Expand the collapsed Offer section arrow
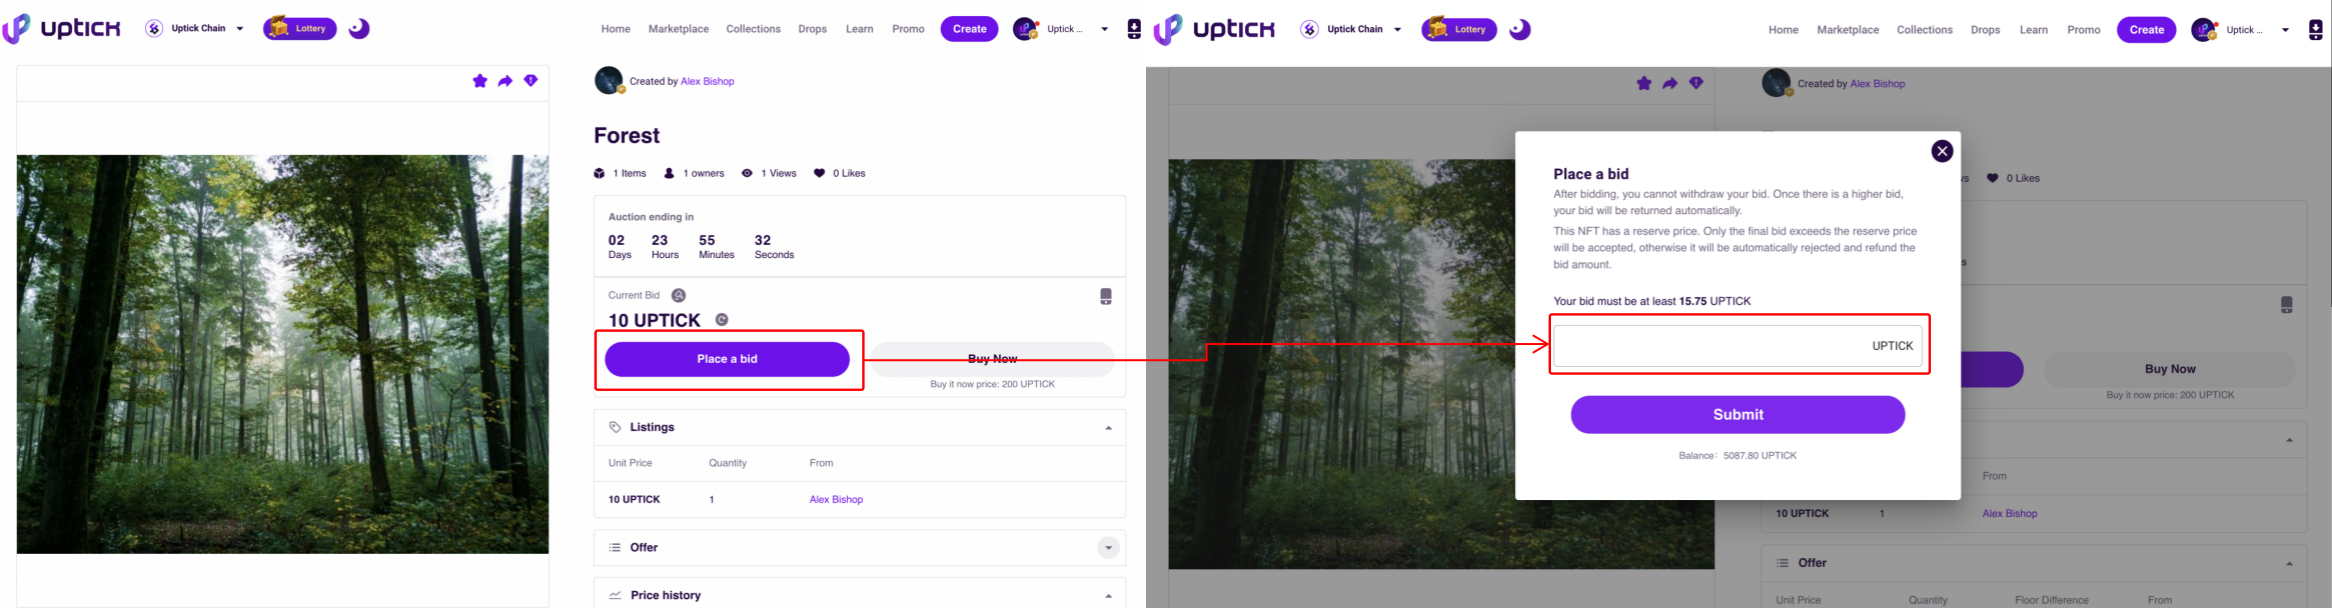Screen dimensions: 2332x608 [x=1108, y=548]
